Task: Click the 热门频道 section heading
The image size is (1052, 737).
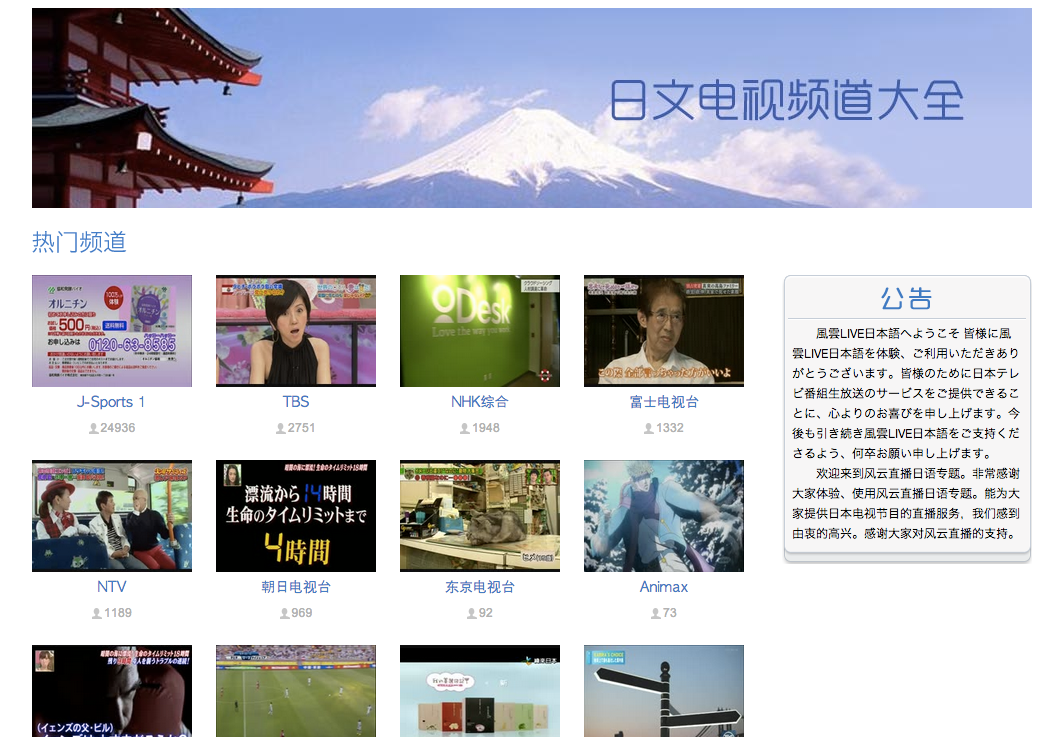Action: [x=79, y=242]
